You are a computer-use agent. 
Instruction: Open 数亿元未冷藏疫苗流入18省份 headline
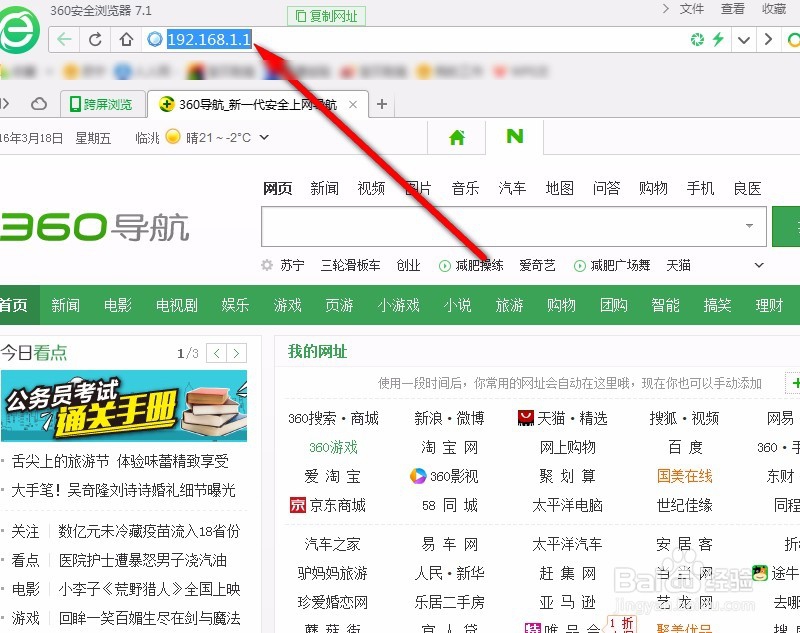click(149, 531)
